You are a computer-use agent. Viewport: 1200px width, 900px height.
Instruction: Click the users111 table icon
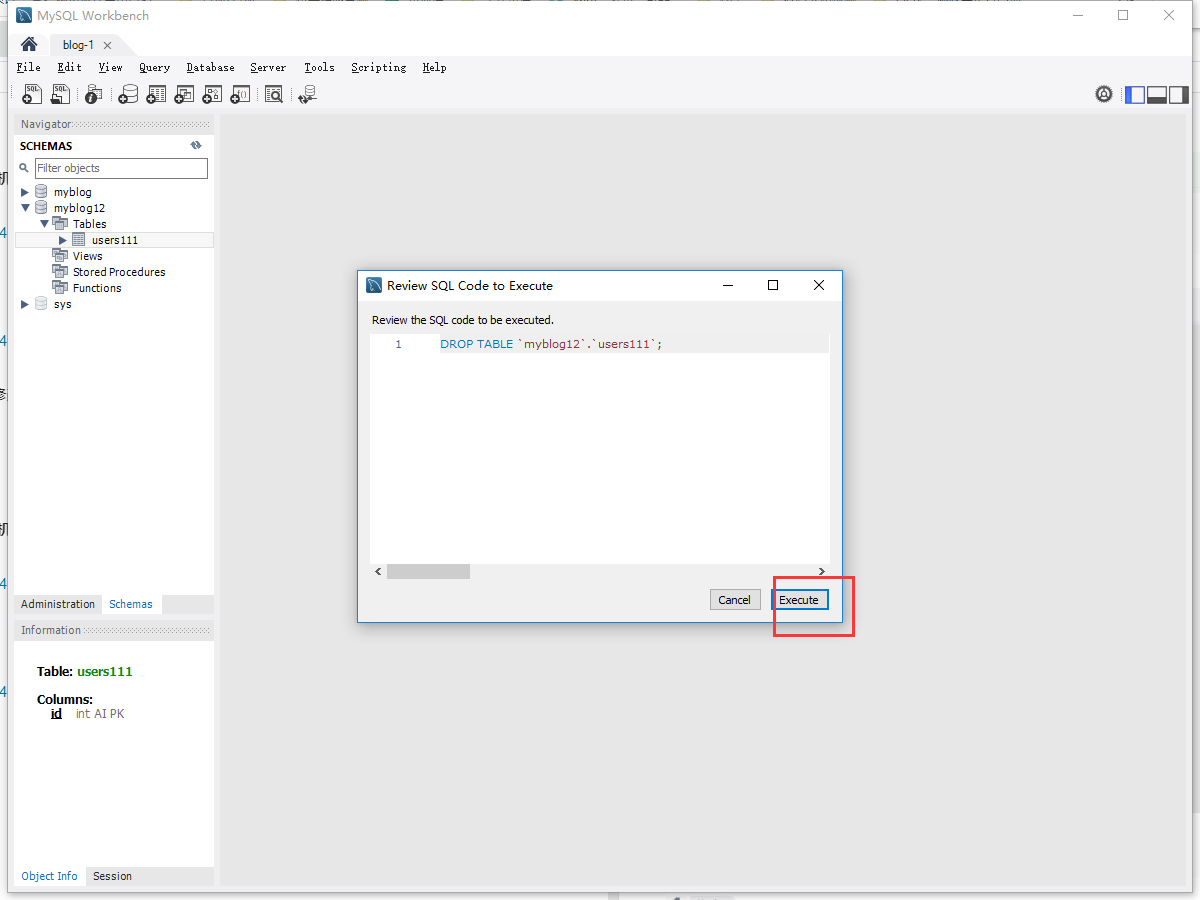79,240
